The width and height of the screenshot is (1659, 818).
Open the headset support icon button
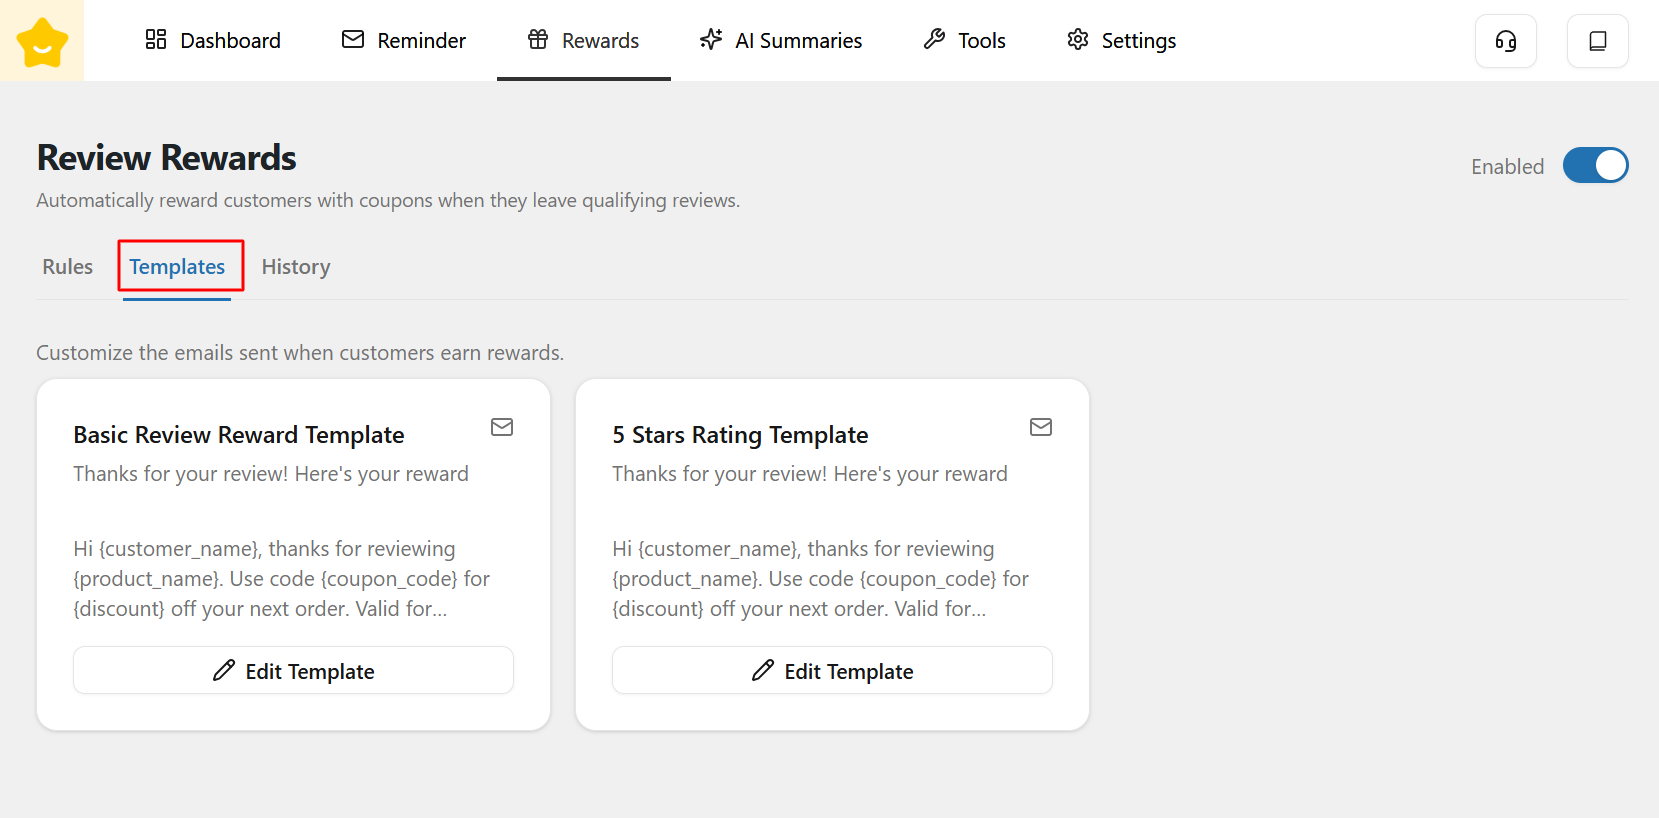click(x=1505, y=41)
